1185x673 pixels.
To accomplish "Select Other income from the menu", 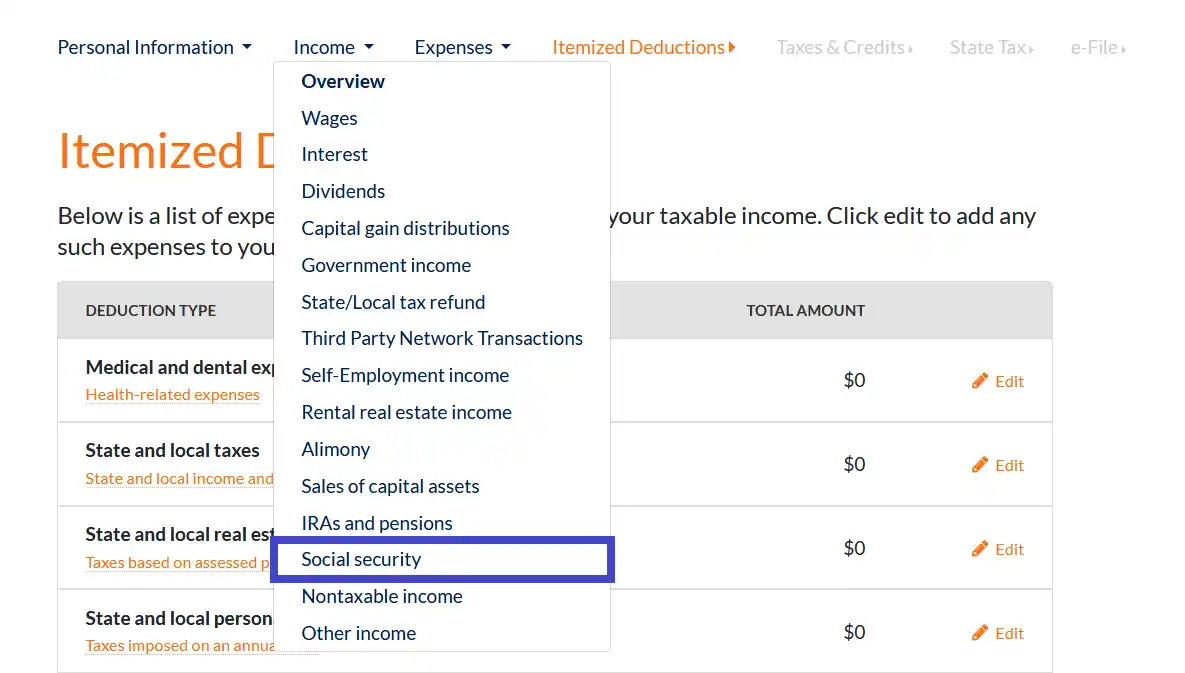I will [x=358, y=633].
